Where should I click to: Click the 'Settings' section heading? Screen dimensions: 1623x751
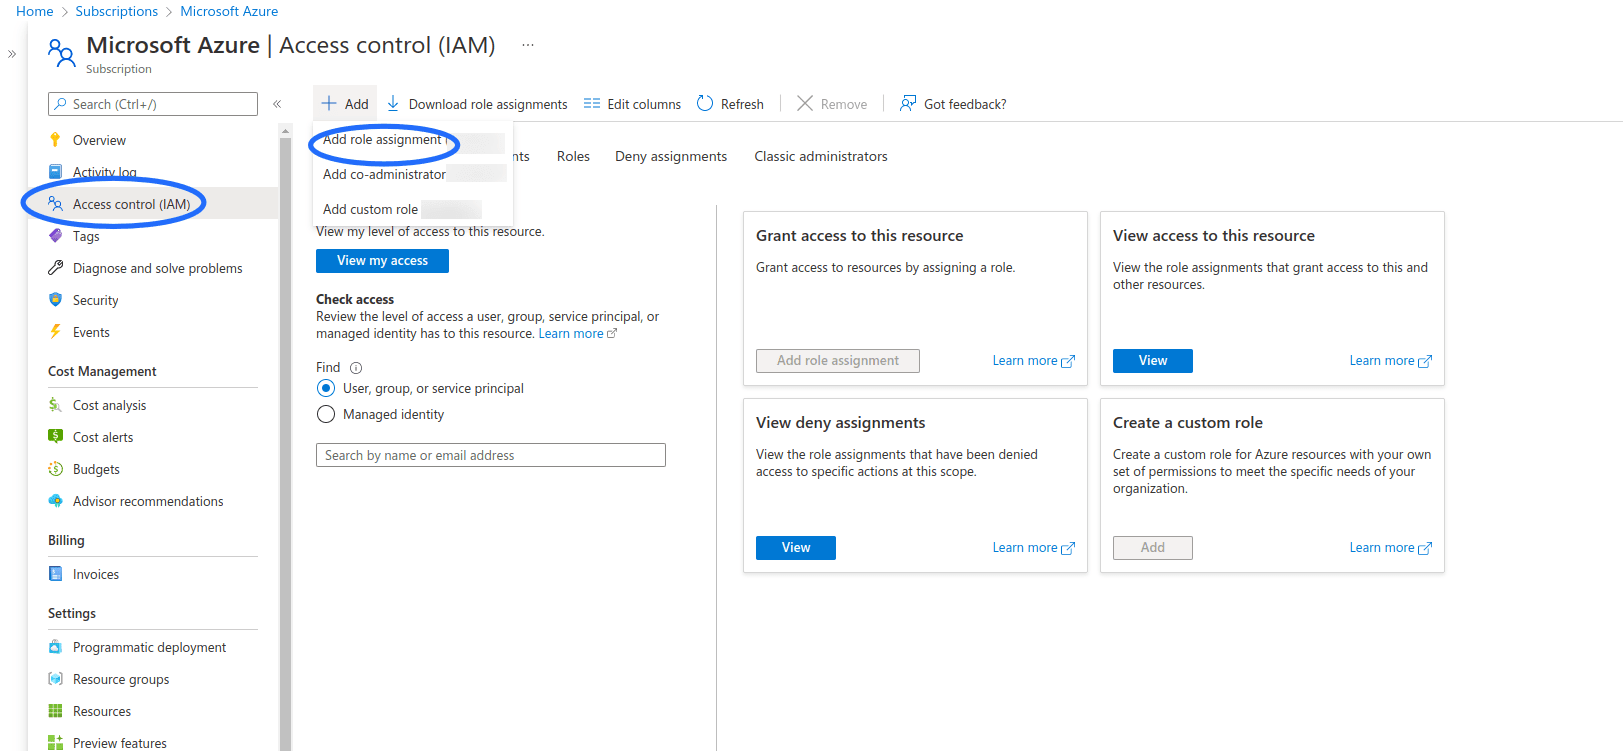point(72,613)
